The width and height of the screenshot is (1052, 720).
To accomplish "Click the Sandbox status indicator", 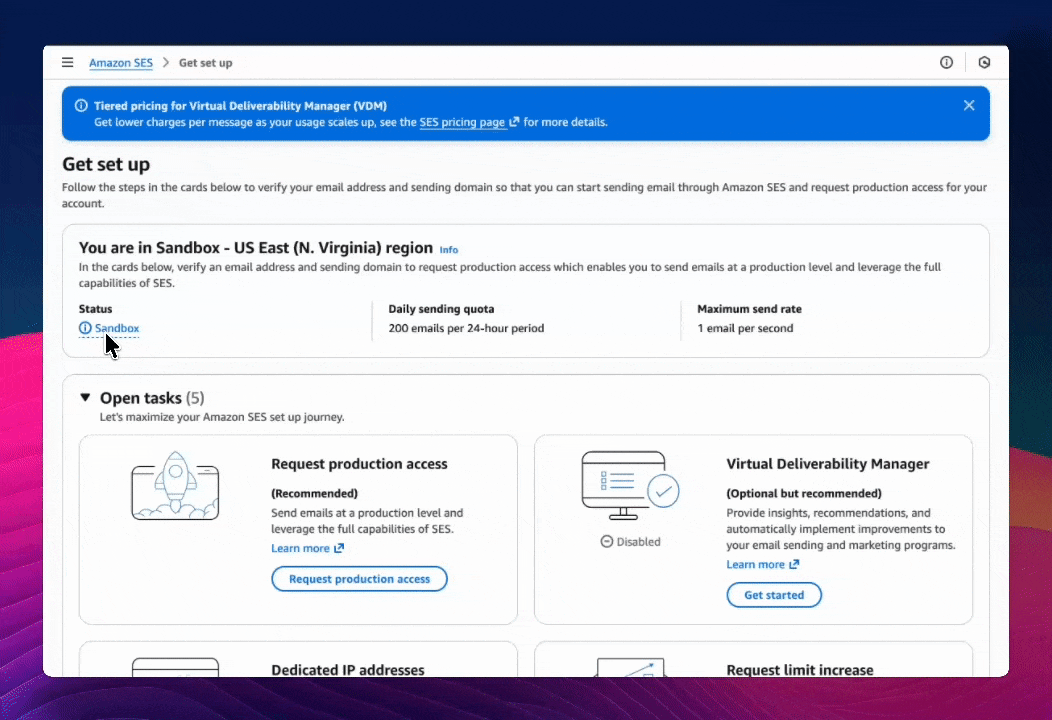I will click(116, 328).
